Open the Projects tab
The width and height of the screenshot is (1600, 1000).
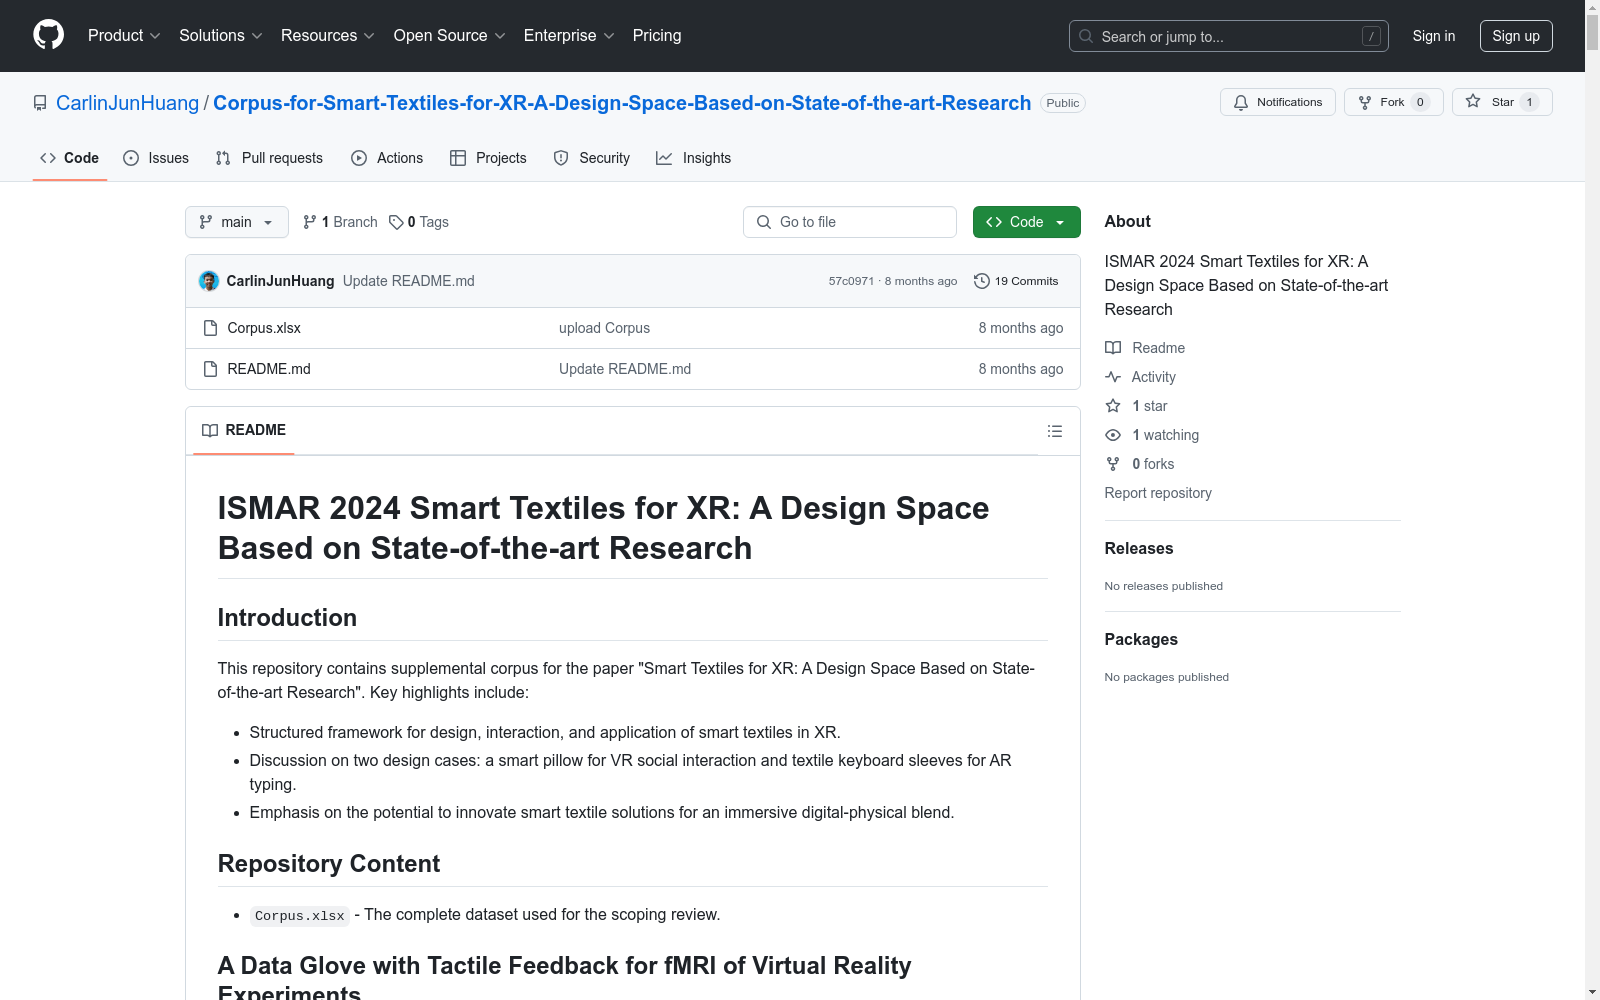[x=488, y=158]
